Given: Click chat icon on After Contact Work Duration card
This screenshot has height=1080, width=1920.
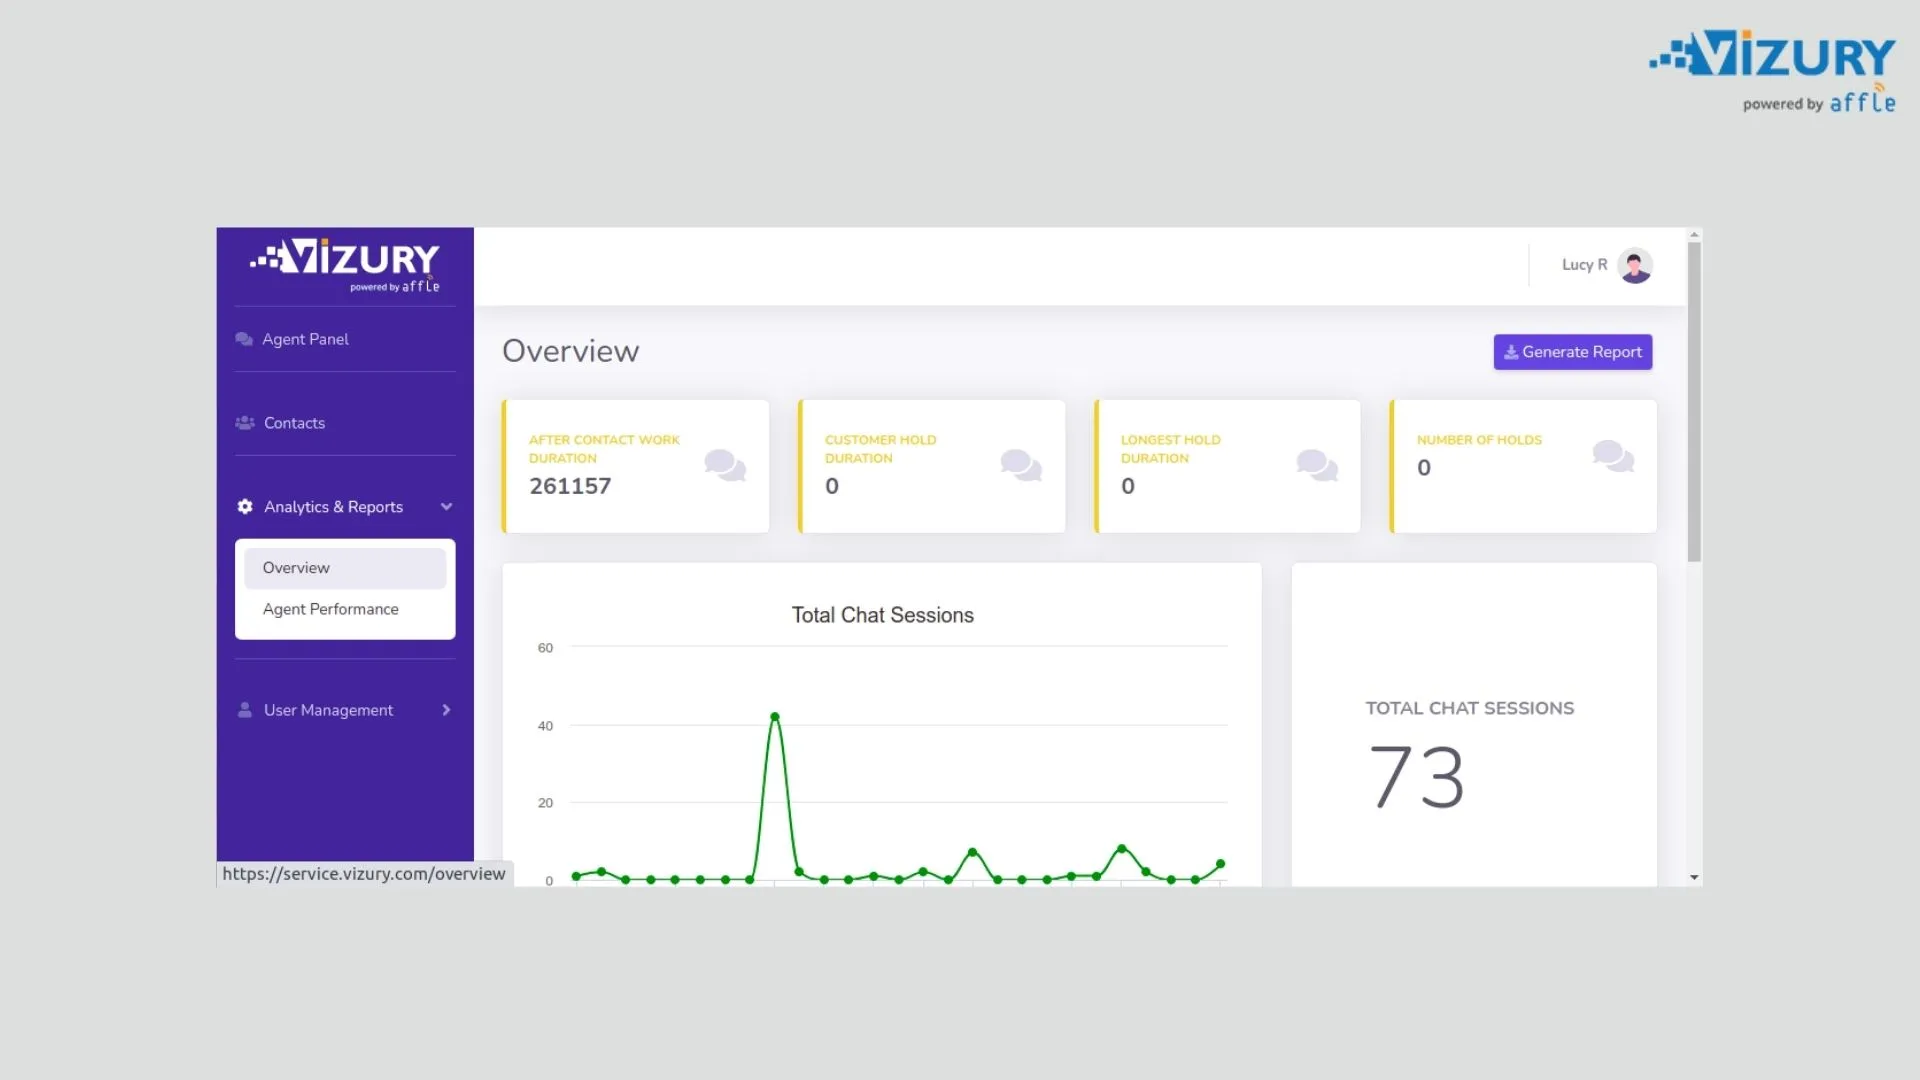Looking at the screenshot, I should click(725, 465).
